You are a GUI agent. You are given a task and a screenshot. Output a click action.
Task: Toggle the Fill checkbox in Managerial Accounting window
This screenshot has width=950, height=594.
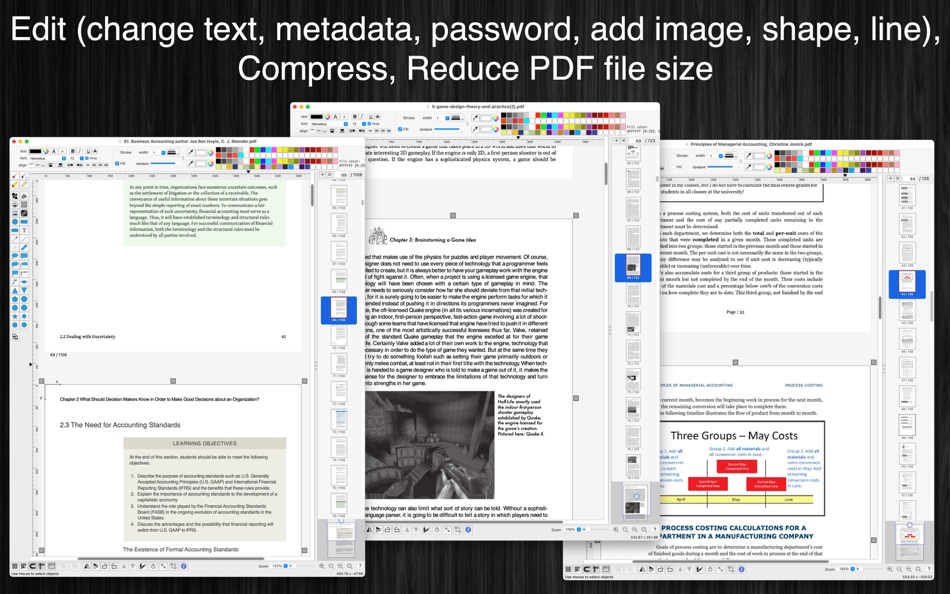[673, 167]
